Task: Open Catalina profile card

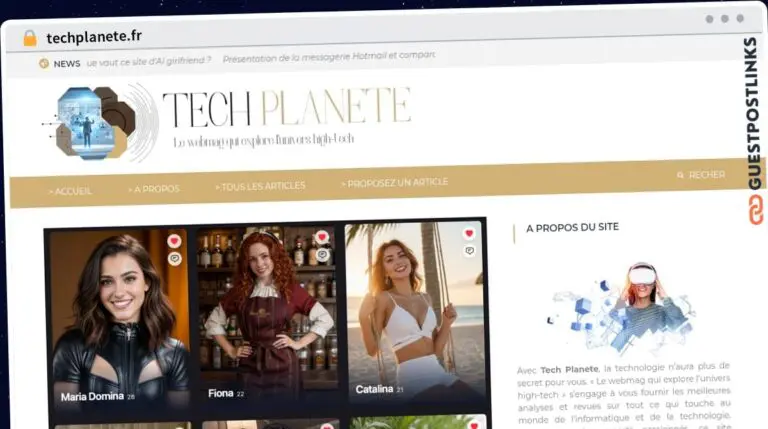Action: [x=415, y=311]
